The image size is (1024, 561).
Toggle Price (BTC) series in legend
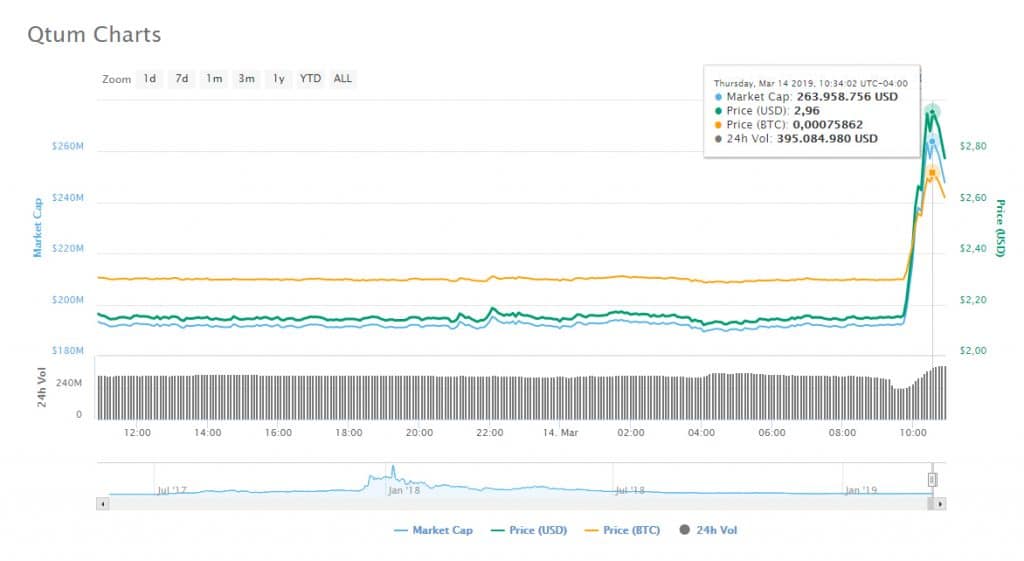click(622, 530)
